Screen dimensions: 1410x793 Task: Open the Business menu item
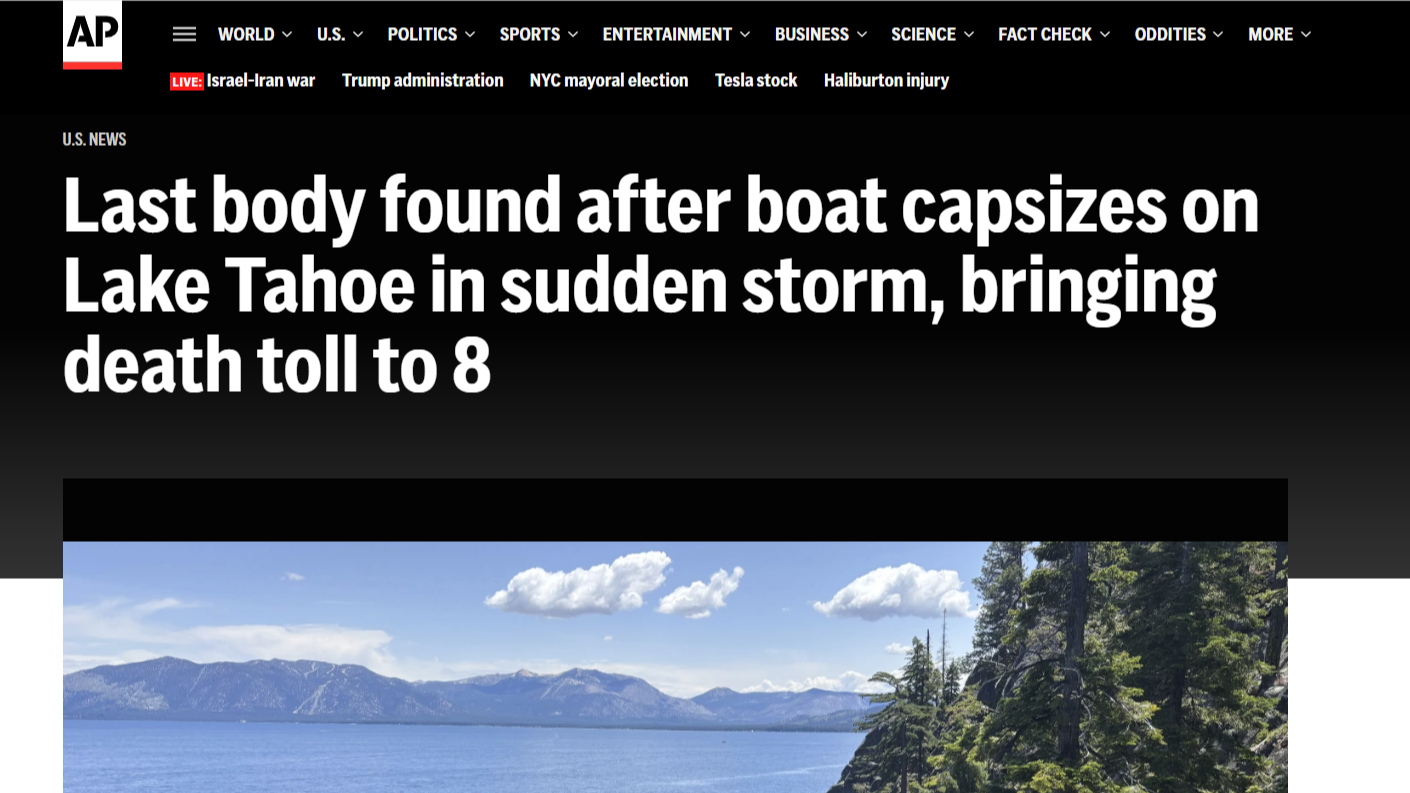point(811,34)
